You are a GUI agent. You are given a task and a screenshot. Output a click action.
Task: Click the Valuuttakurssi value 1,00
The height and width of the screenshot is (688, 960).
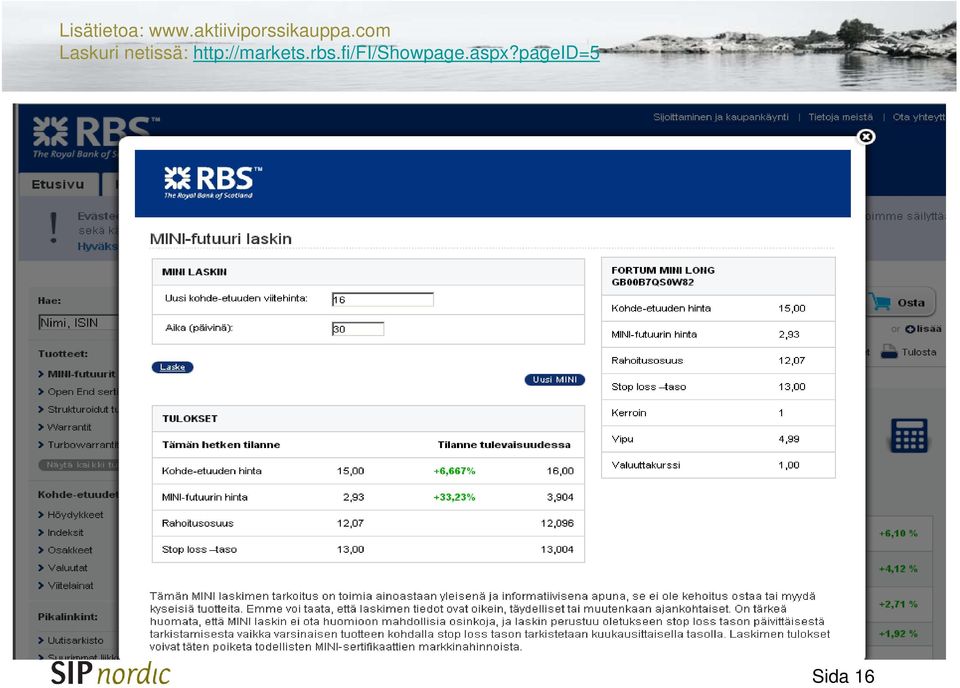pos(789,465)
